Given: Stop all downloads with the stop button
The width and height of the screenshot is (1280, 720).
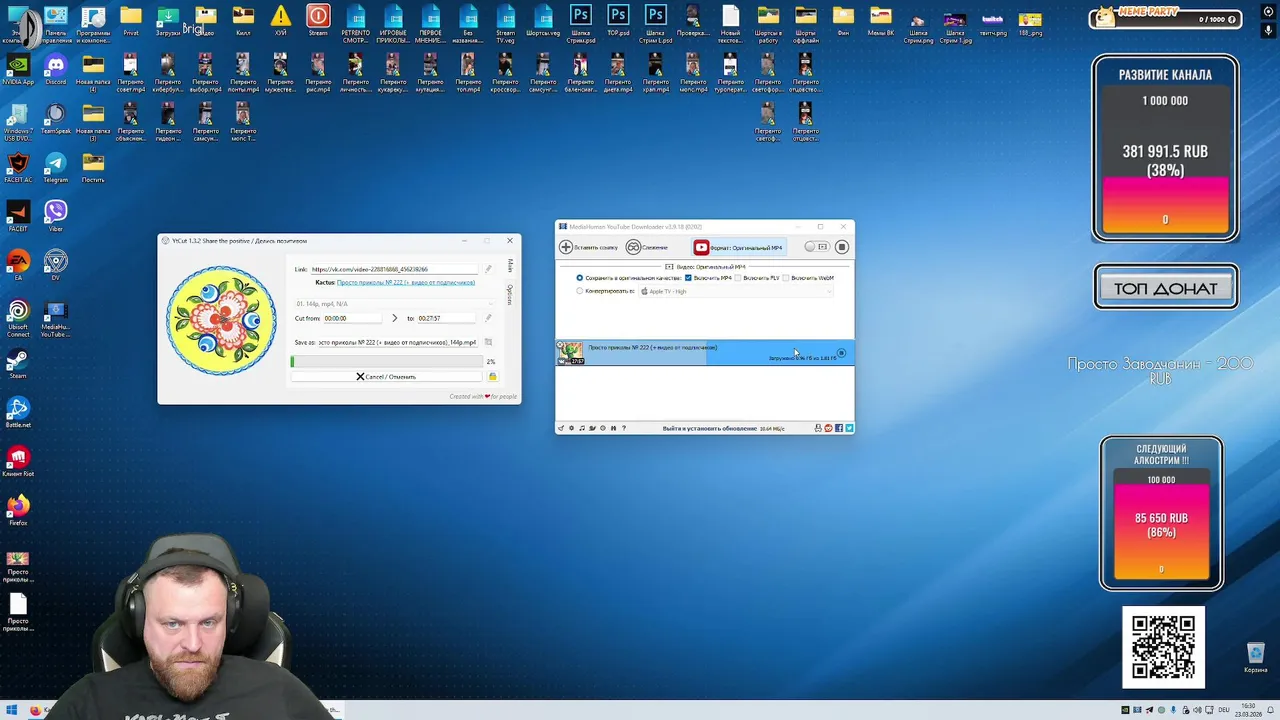Looking at the screenshot, I should [842, 247].
